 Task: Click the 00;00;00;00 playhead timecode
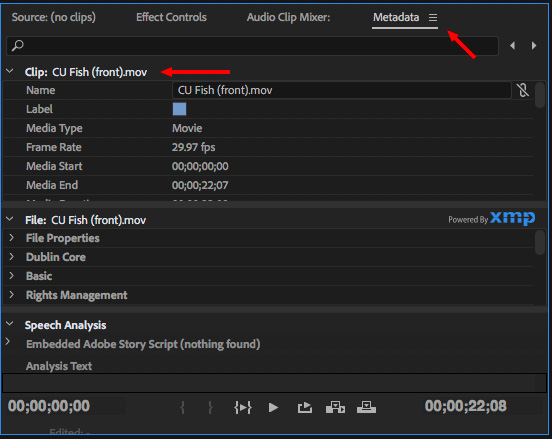coord(49,406)
